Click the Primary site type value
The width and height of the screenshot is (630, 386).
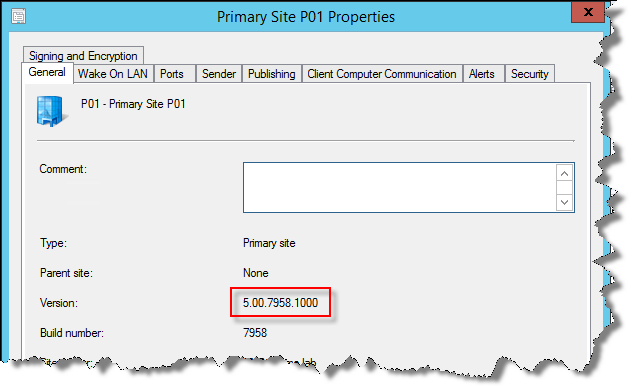point(269,243)
